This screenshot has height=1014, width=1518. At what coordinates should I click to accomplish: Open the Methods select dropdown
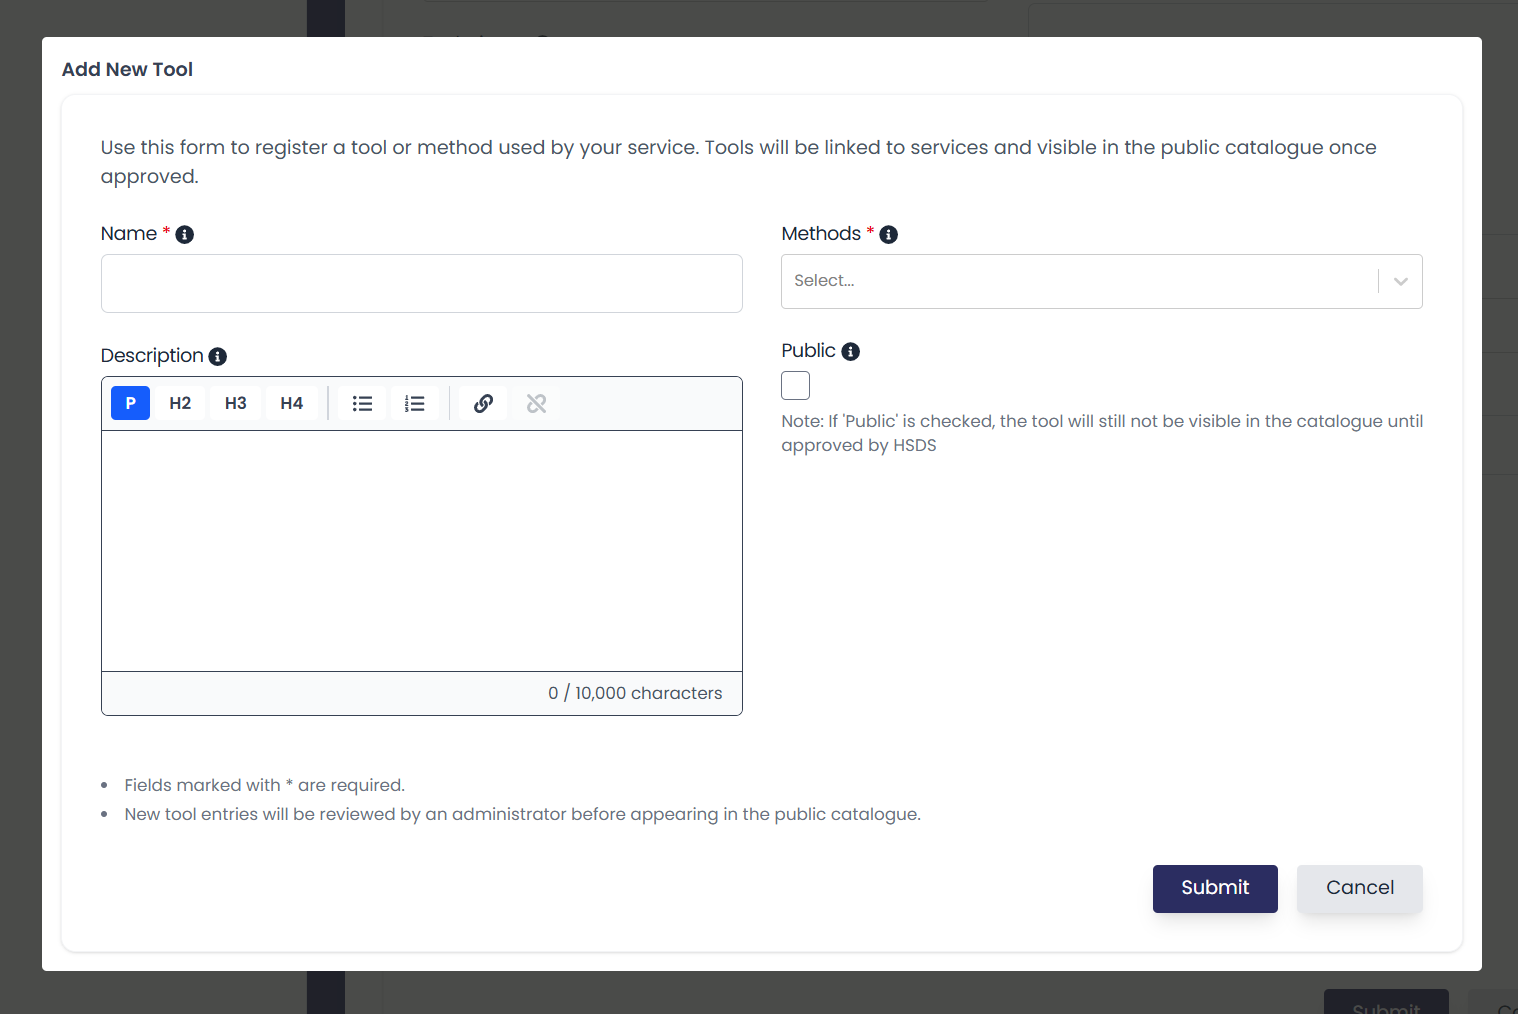click(x=1102, y=281)
